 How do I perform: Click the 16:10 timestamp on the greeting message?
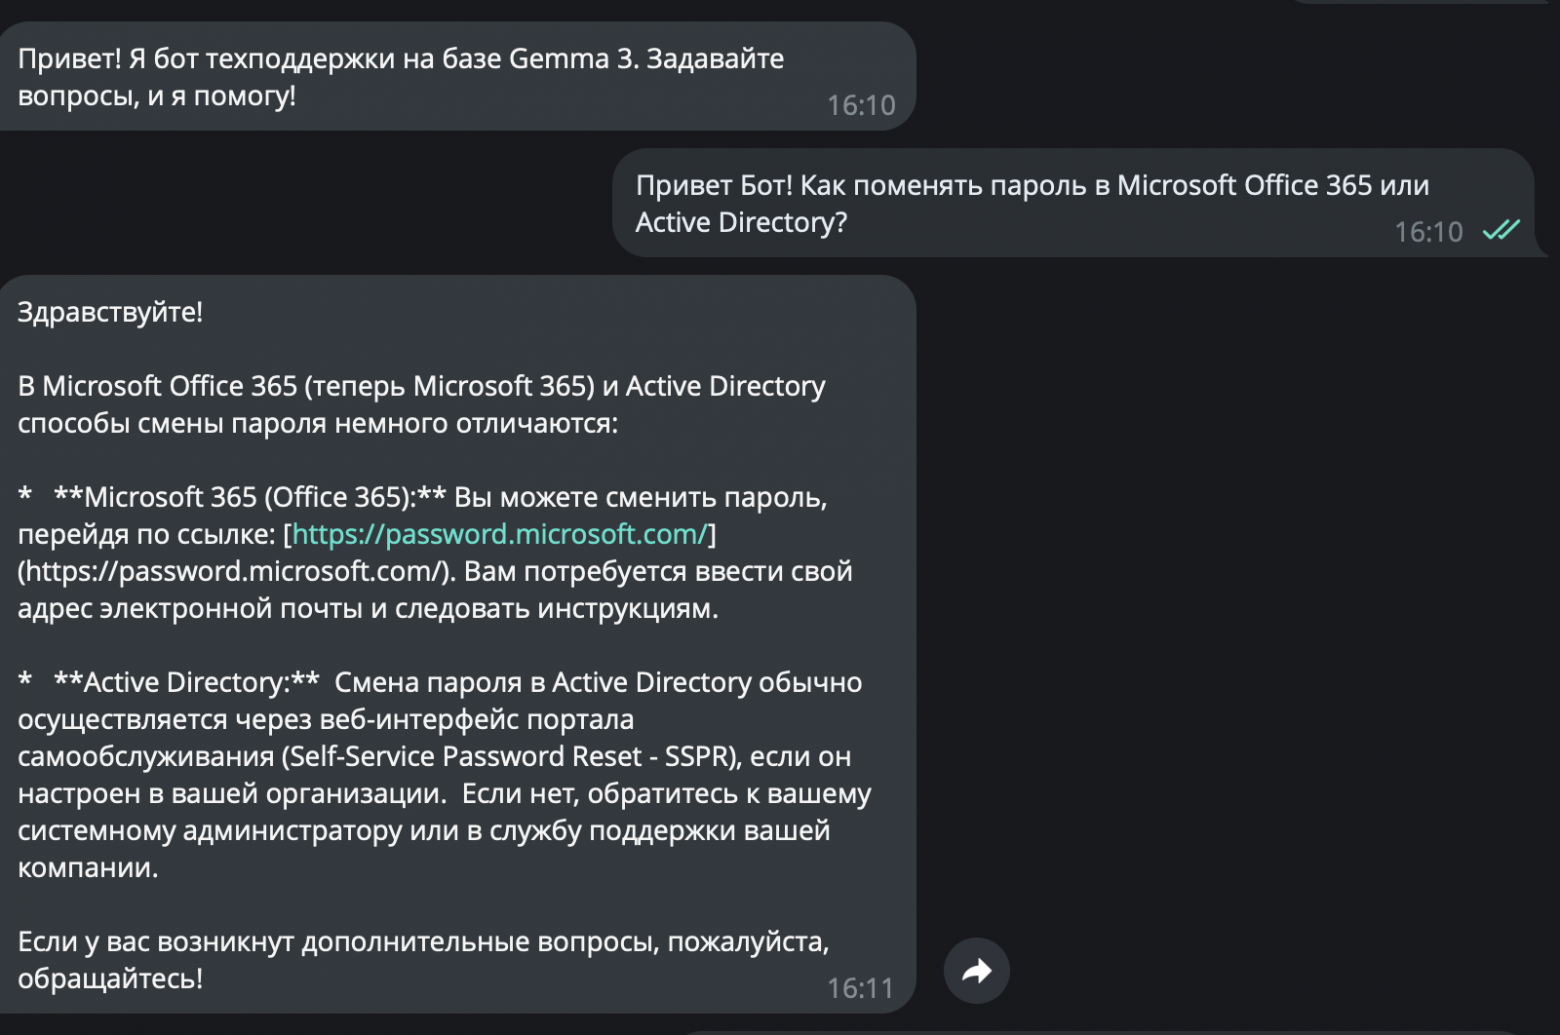[862, 104]
